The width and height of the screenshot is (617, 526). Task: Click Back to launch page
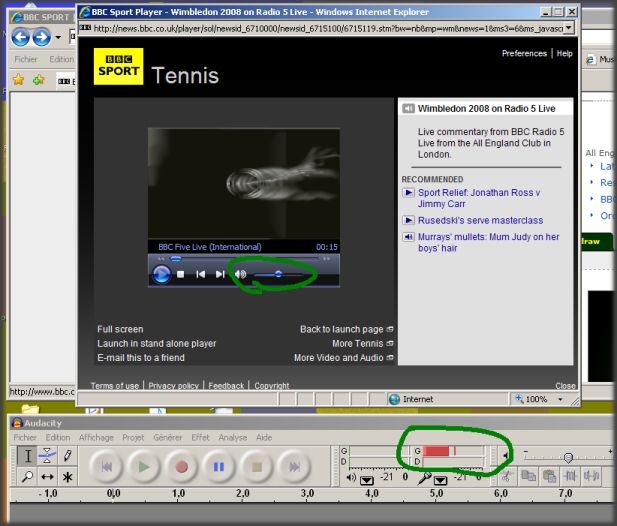pos(342,329)
